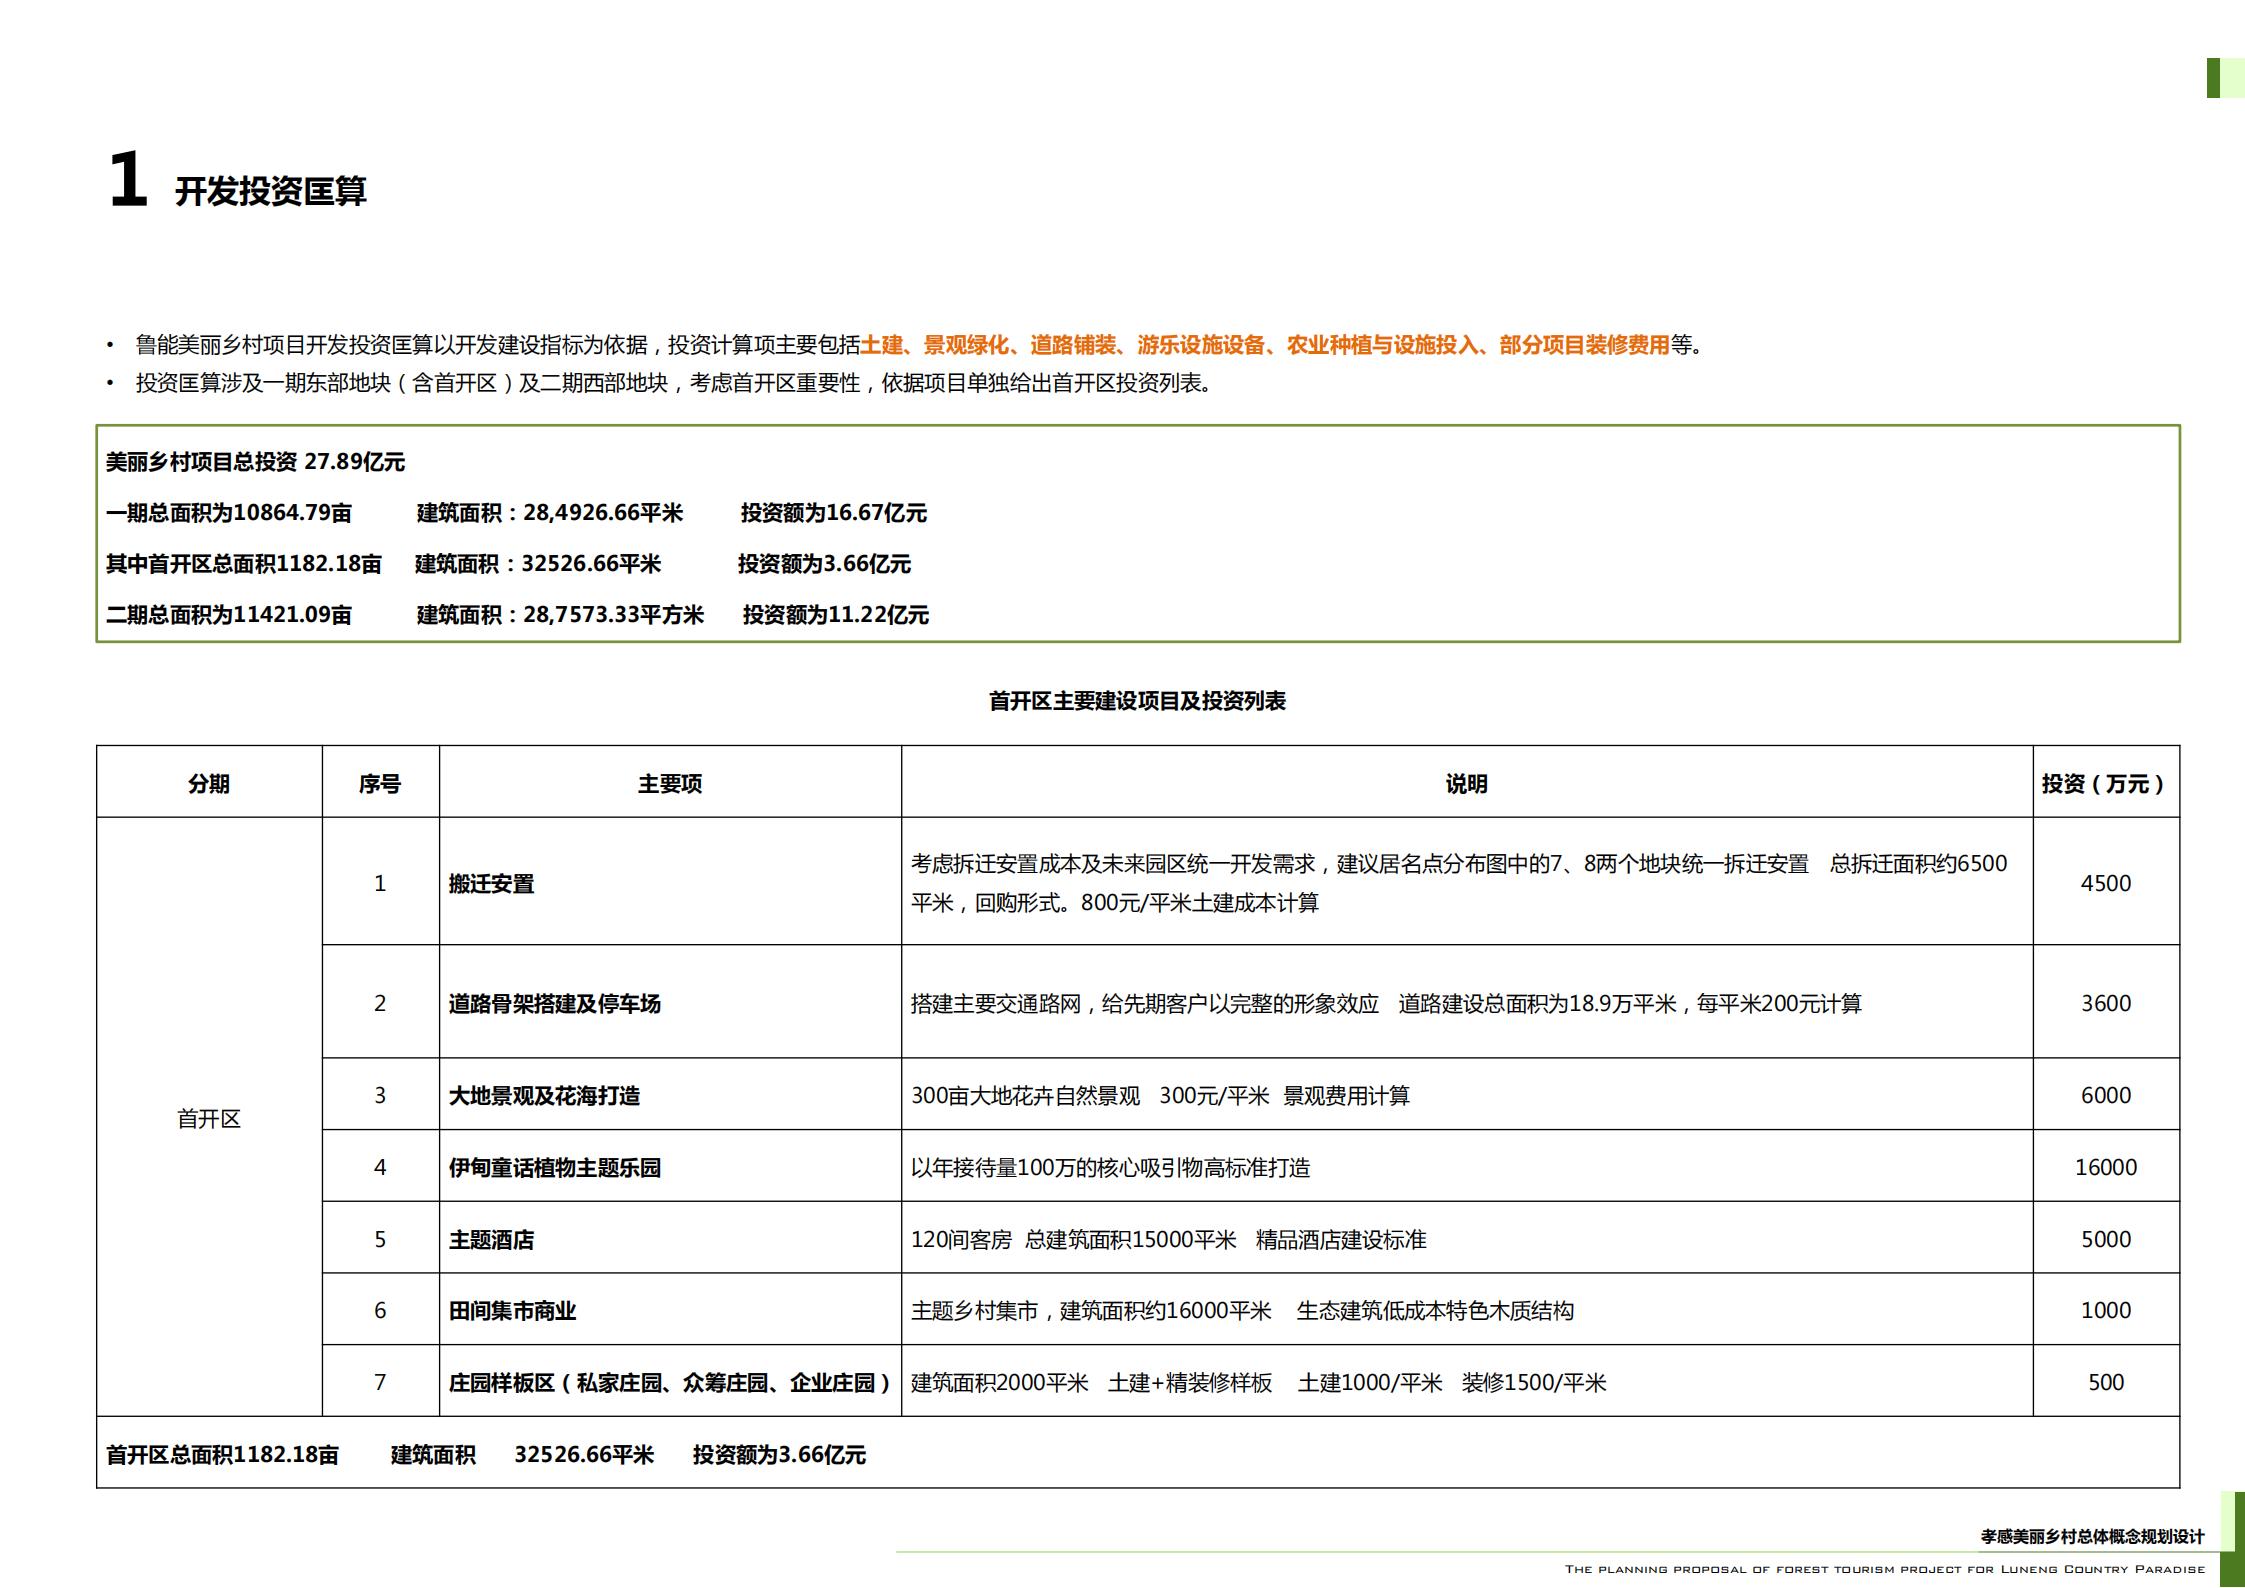The image size is (2245, 1588).
Task: Click 一期总面积为10864.79亩
Action: pos(229,513)
